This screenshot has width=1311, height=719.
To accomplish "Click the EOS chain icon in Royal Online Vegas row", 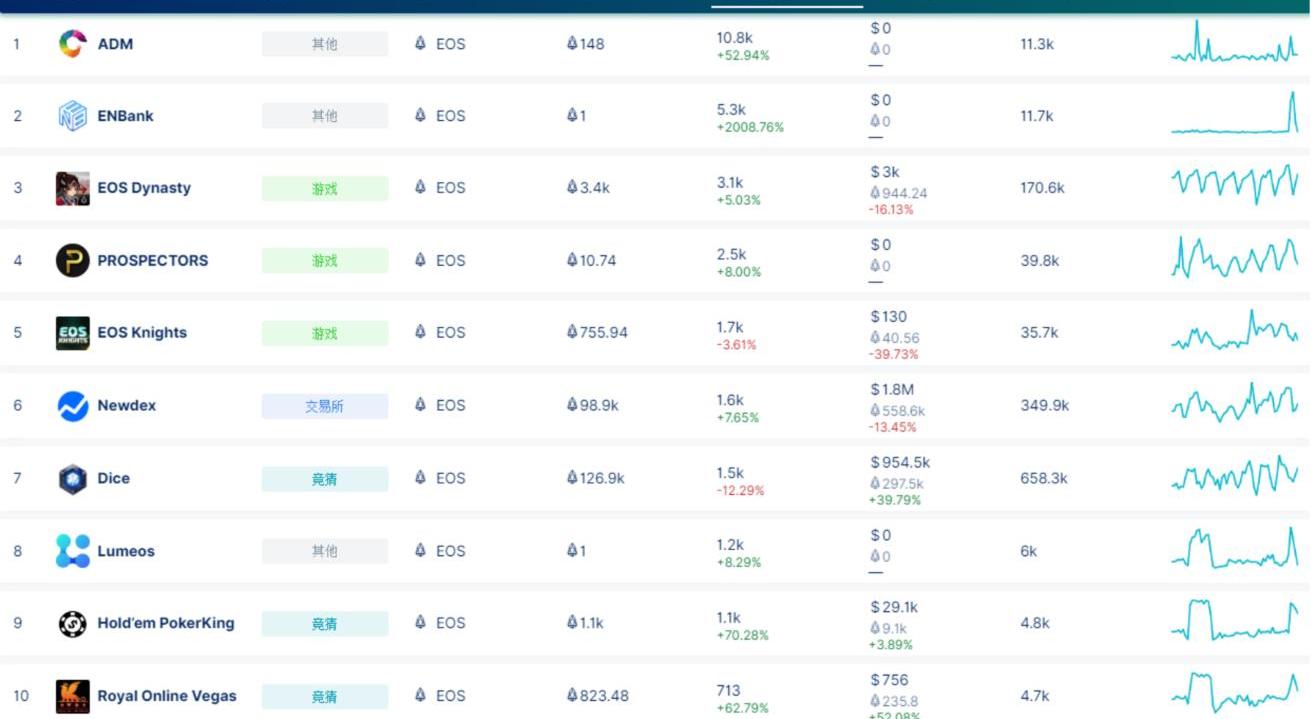I will 420,695.
